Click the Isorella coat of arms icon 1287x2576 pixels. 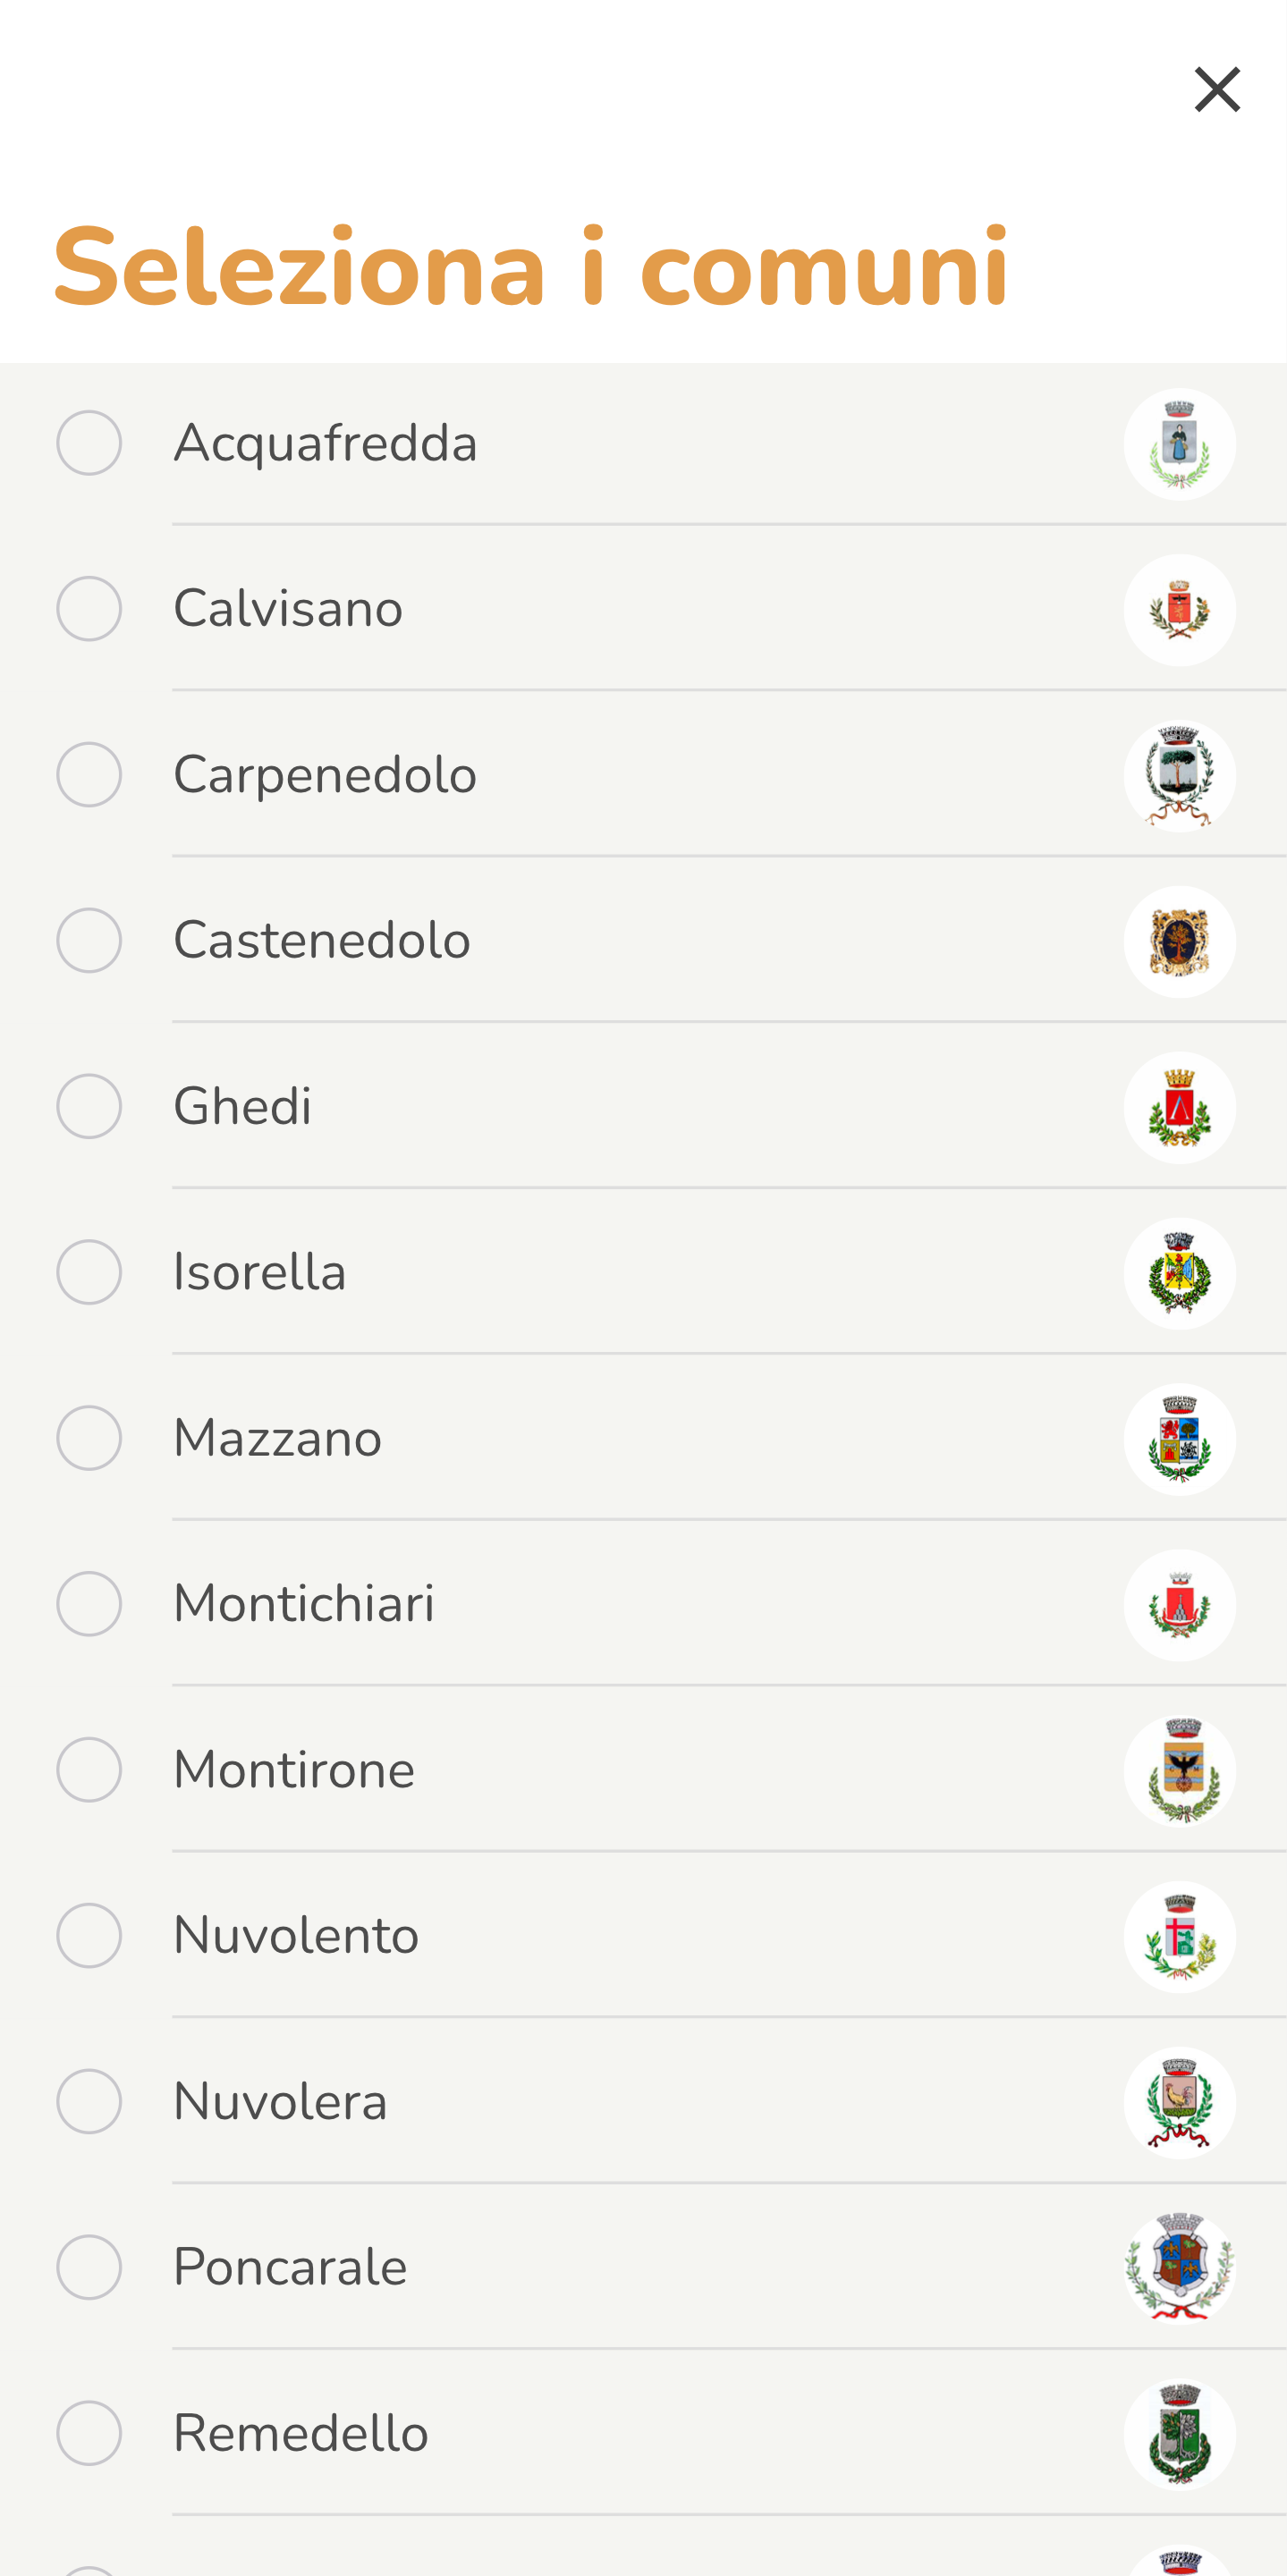coord(1179,1273)
